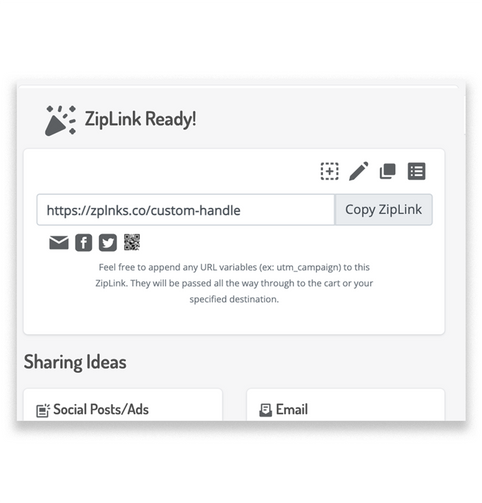Click the Email inbox tray icon
The image size is (482, 503).
(x=266, y=410)
